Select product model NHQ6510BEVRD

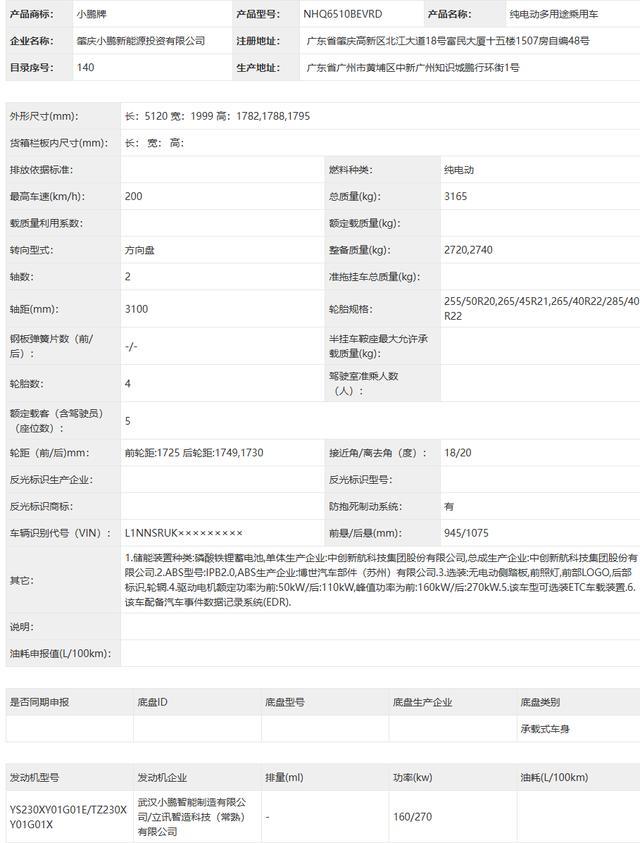[x=343, y=14]
